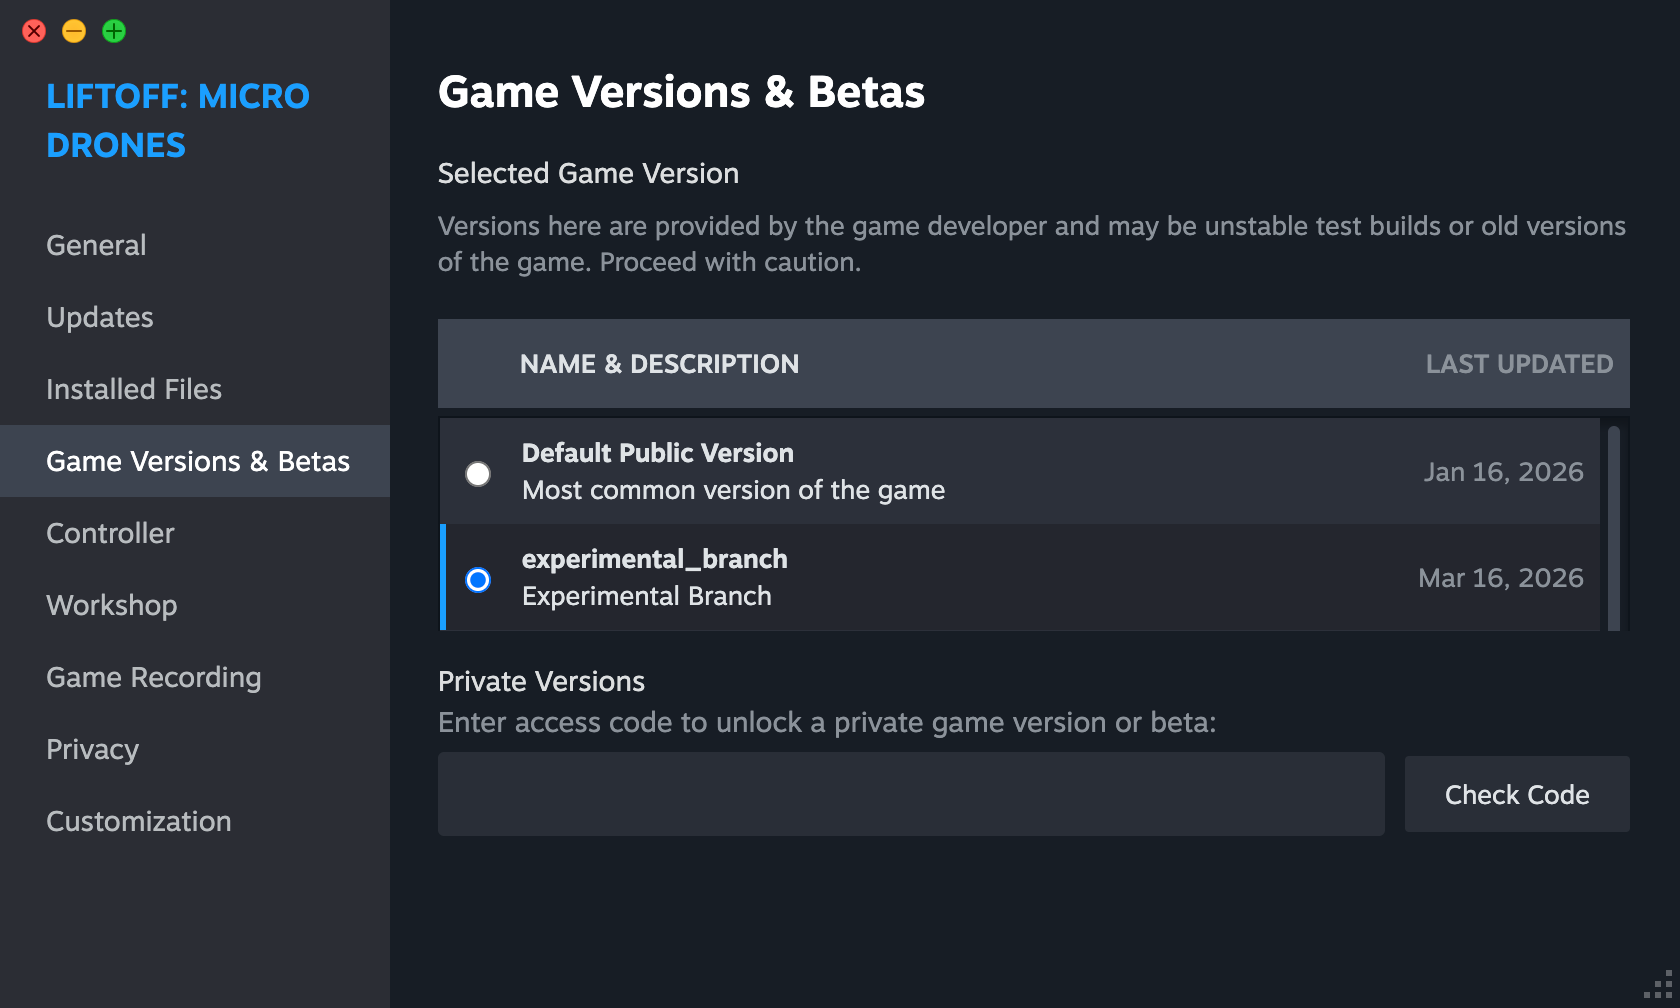Click the LIFTOFF: MICRO DRONES title
This screenshot has height=1008, width=1680.
[178, 120]
